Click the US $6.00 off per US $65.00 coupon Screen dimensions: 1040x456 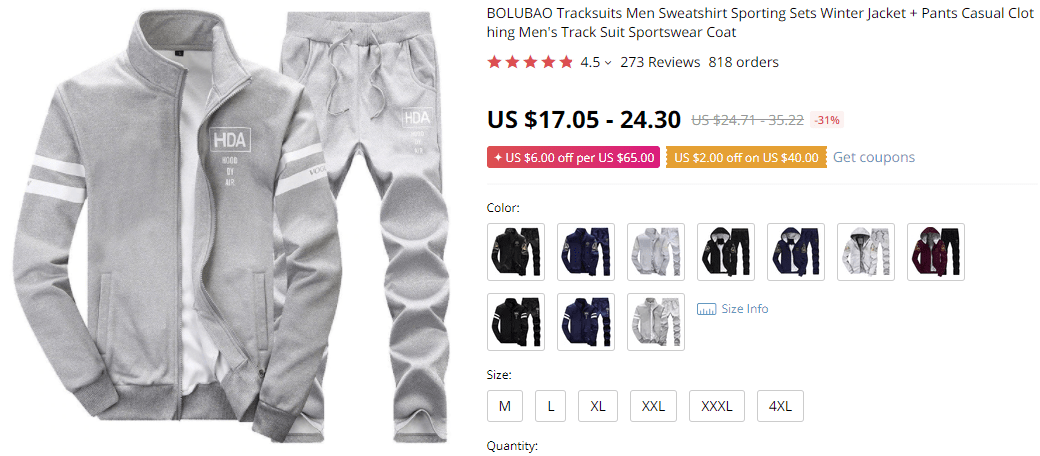(x=574, y=158)
